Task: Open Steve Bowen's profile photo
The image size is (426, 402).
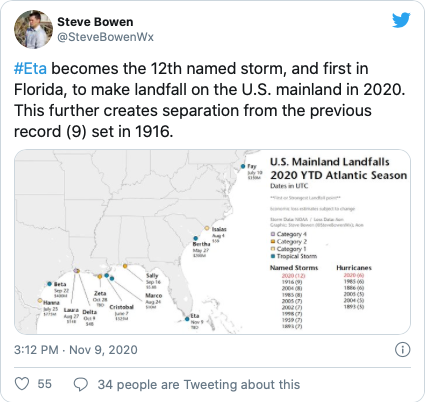Action: (x=33, y=29)
